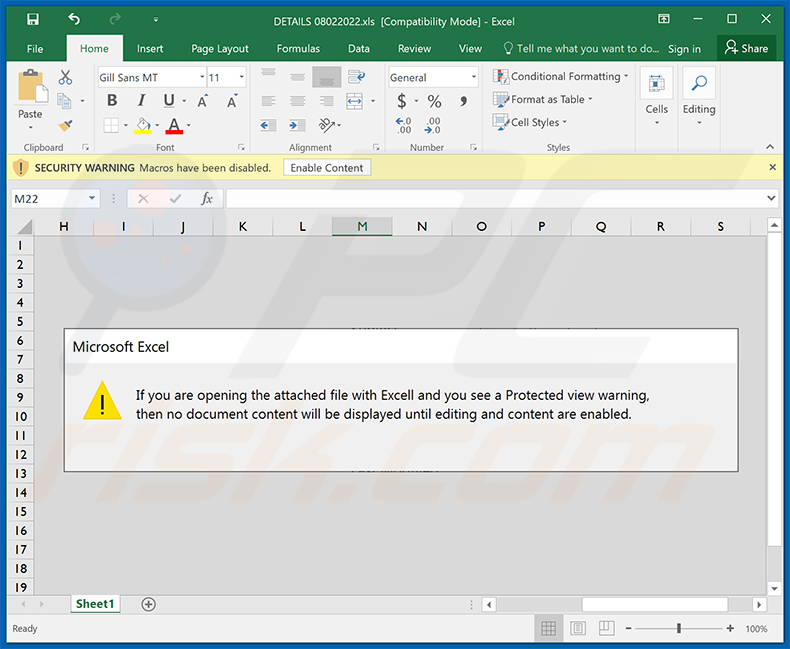Image resolution: width=790 pixels, height=649 pixels.
Task: Click the Share button
Action: click(746, 48)
